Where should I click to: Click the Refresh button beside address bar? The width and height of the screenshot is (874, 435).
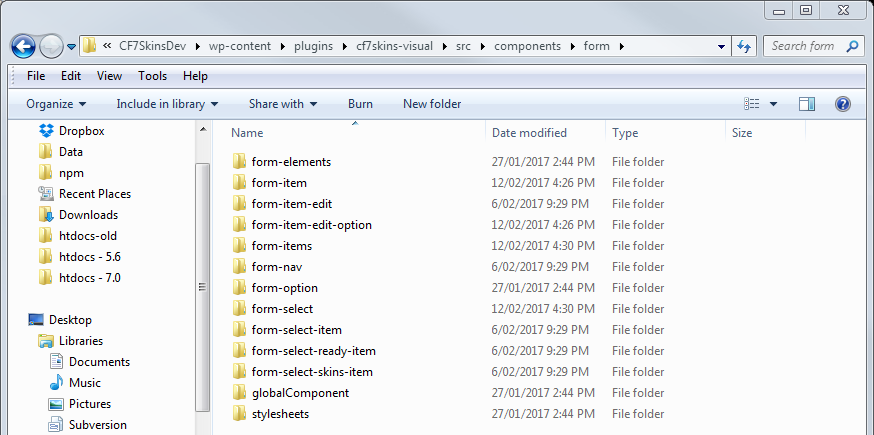click(744, 46)
